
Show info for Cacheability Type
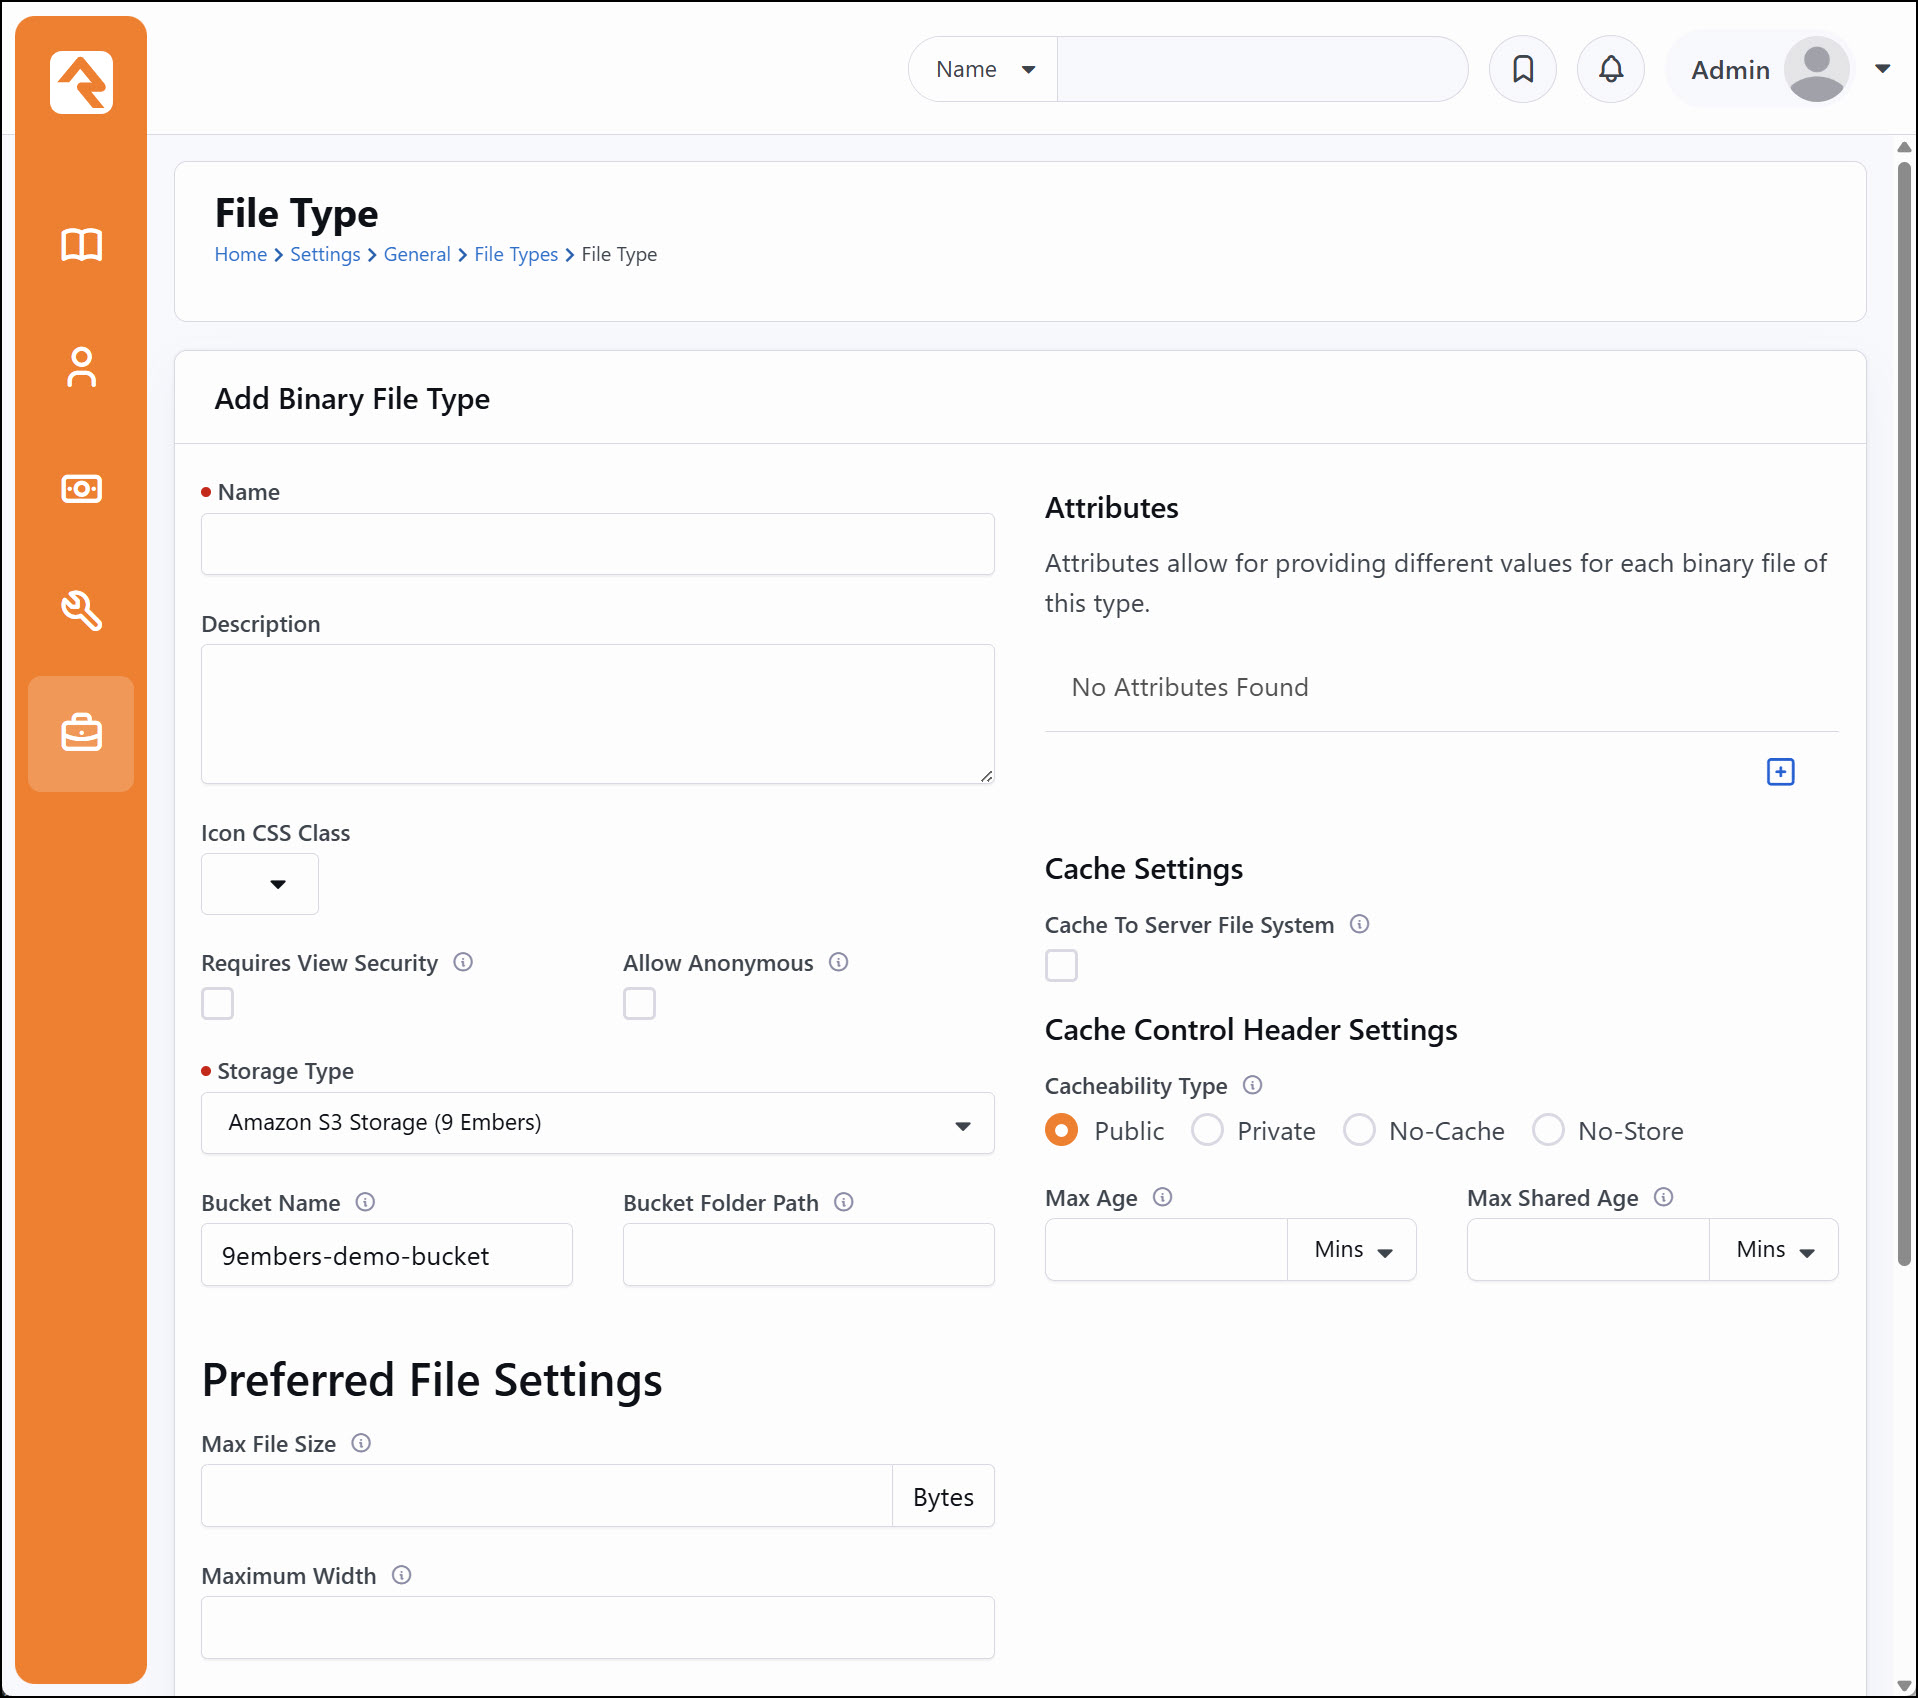point(1253,1085)
